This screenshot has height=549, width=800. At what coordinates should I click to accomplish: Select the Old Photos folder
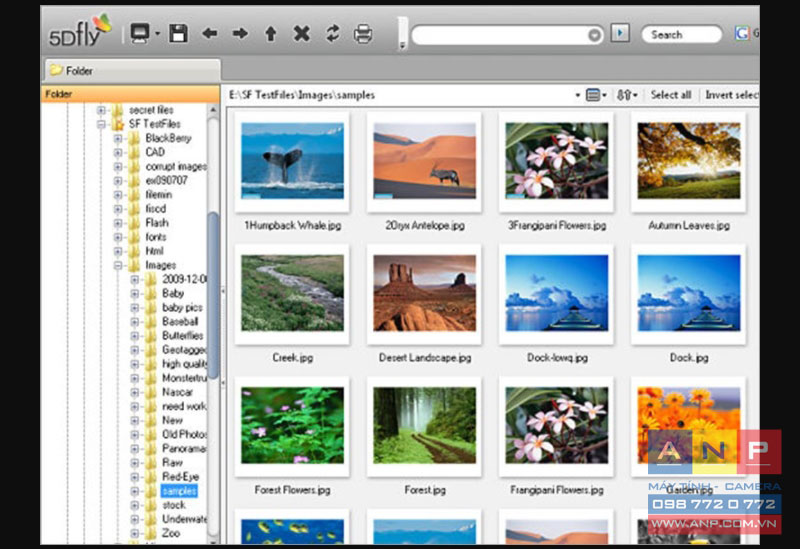[x=184, y=434]
